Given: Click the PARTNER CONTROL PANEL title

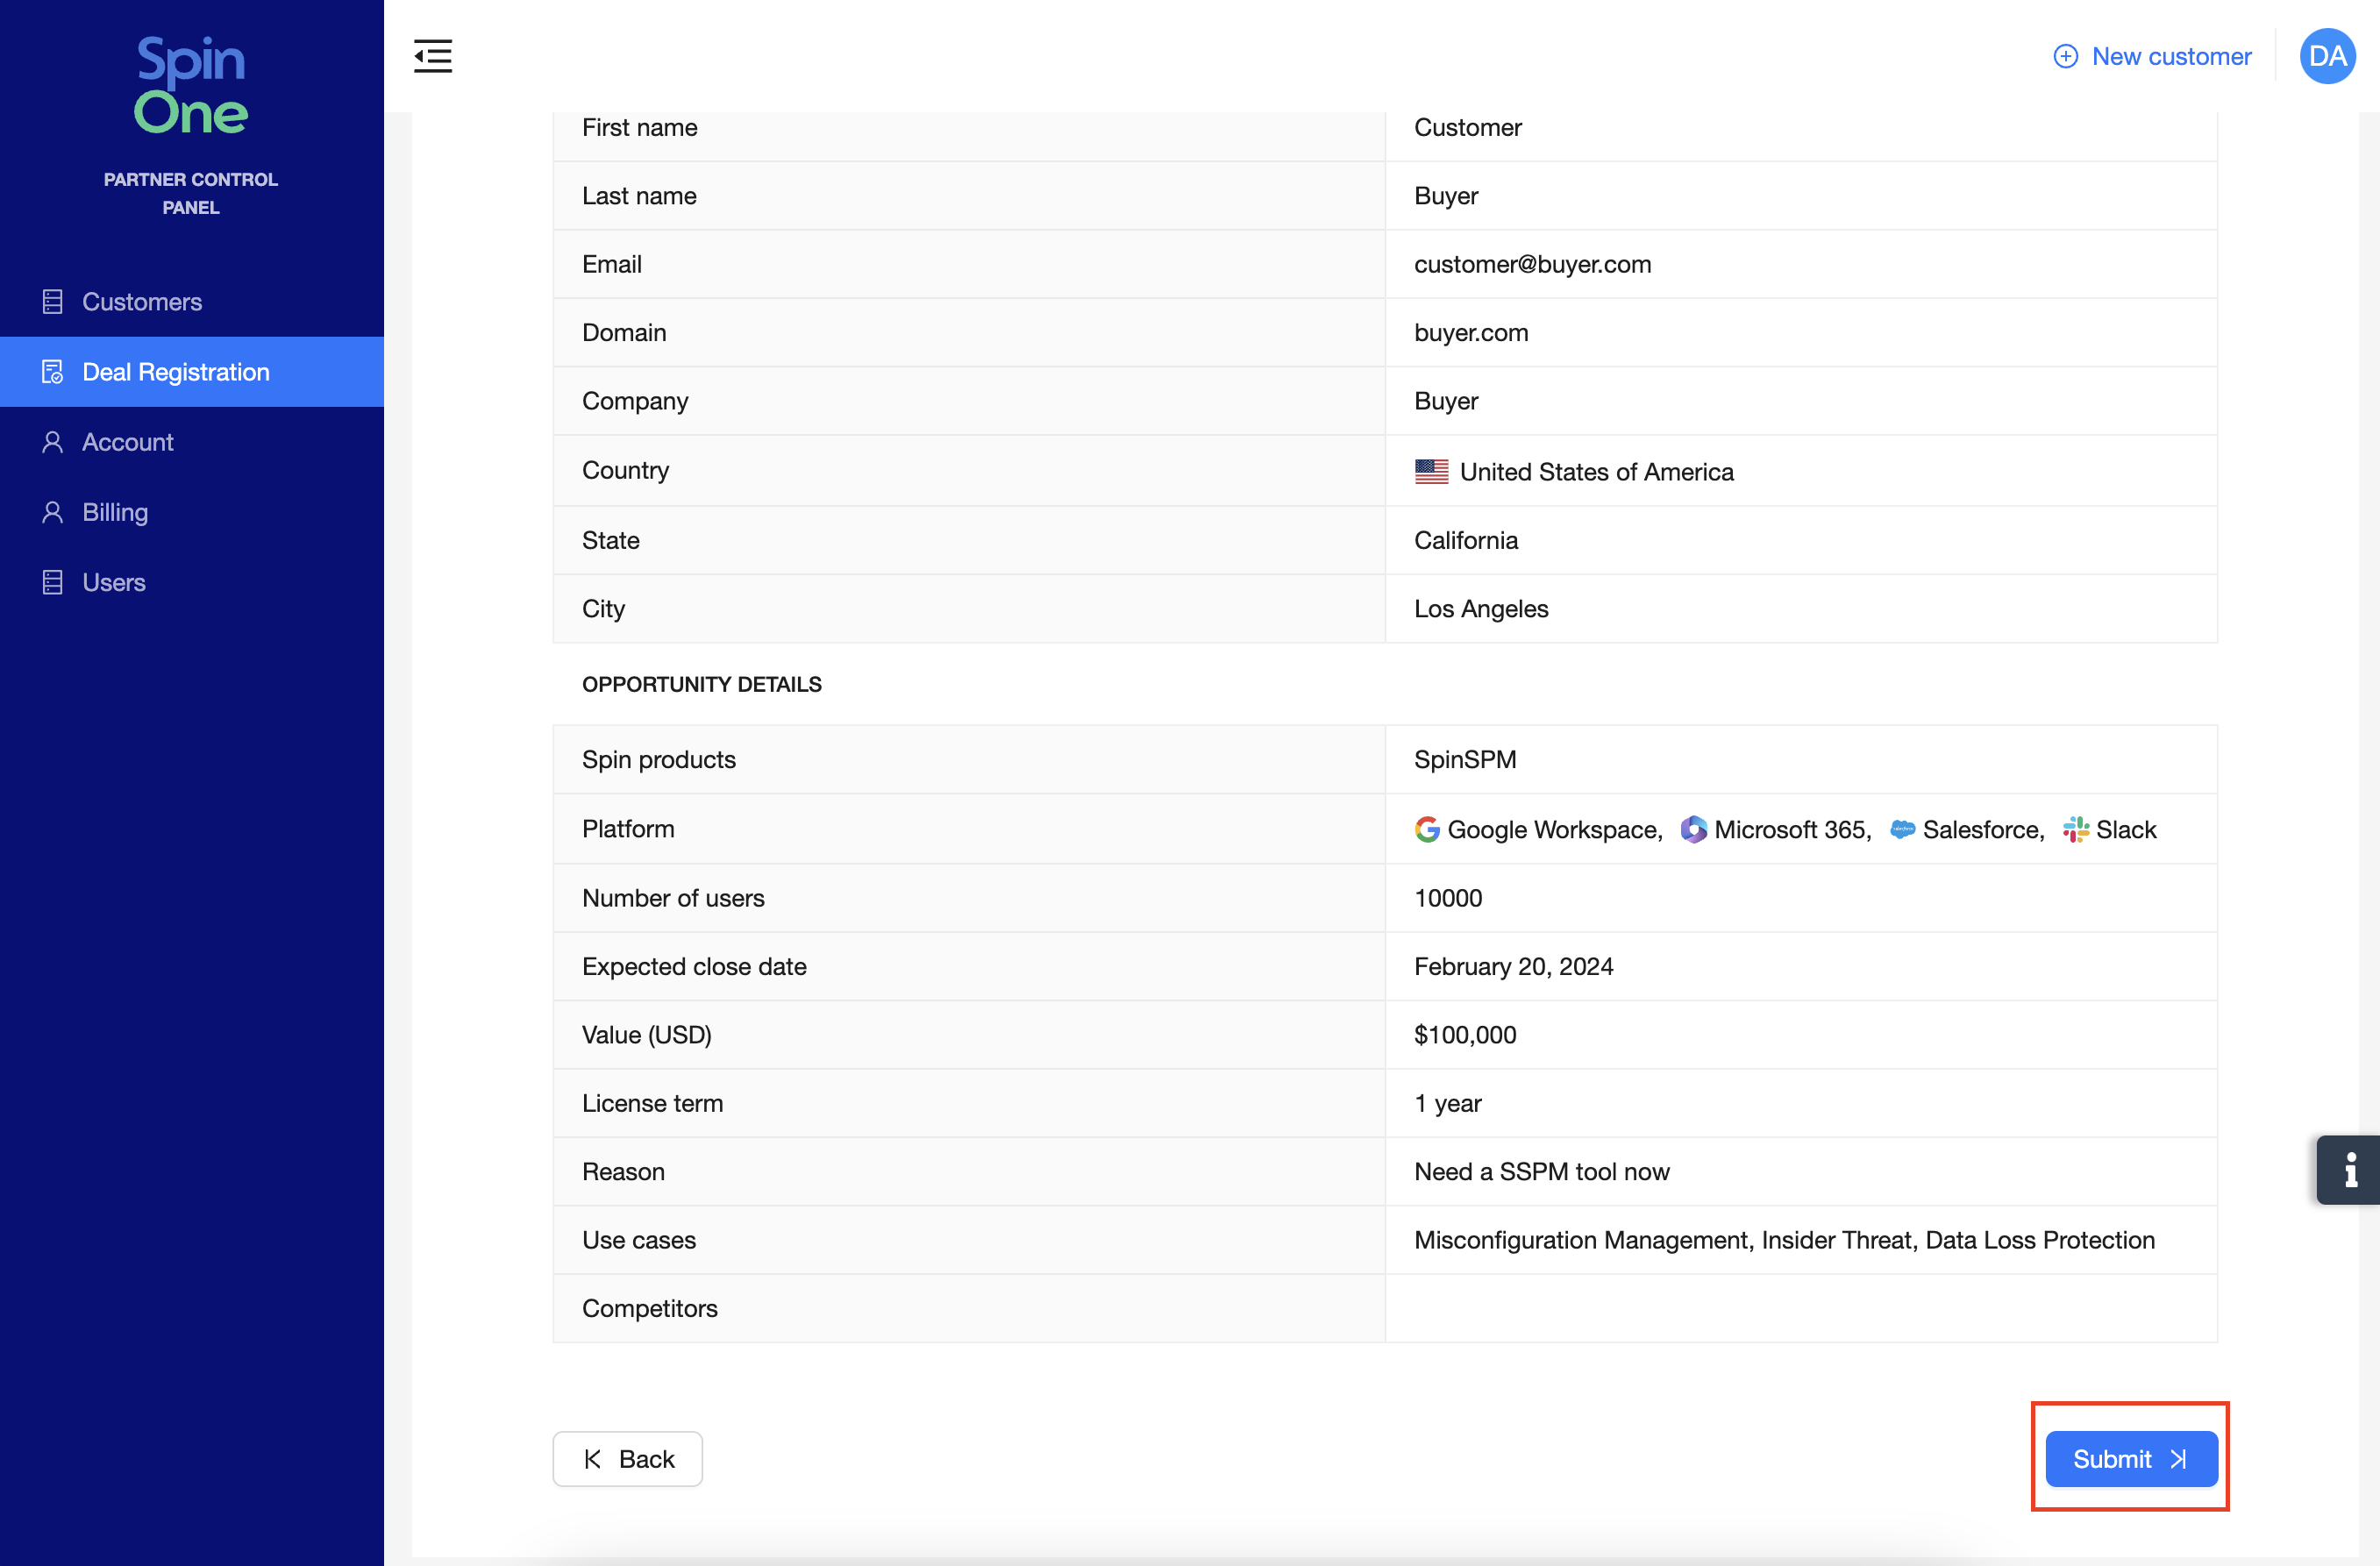Looking at the screenshot, I should click(x=191, y=193).
